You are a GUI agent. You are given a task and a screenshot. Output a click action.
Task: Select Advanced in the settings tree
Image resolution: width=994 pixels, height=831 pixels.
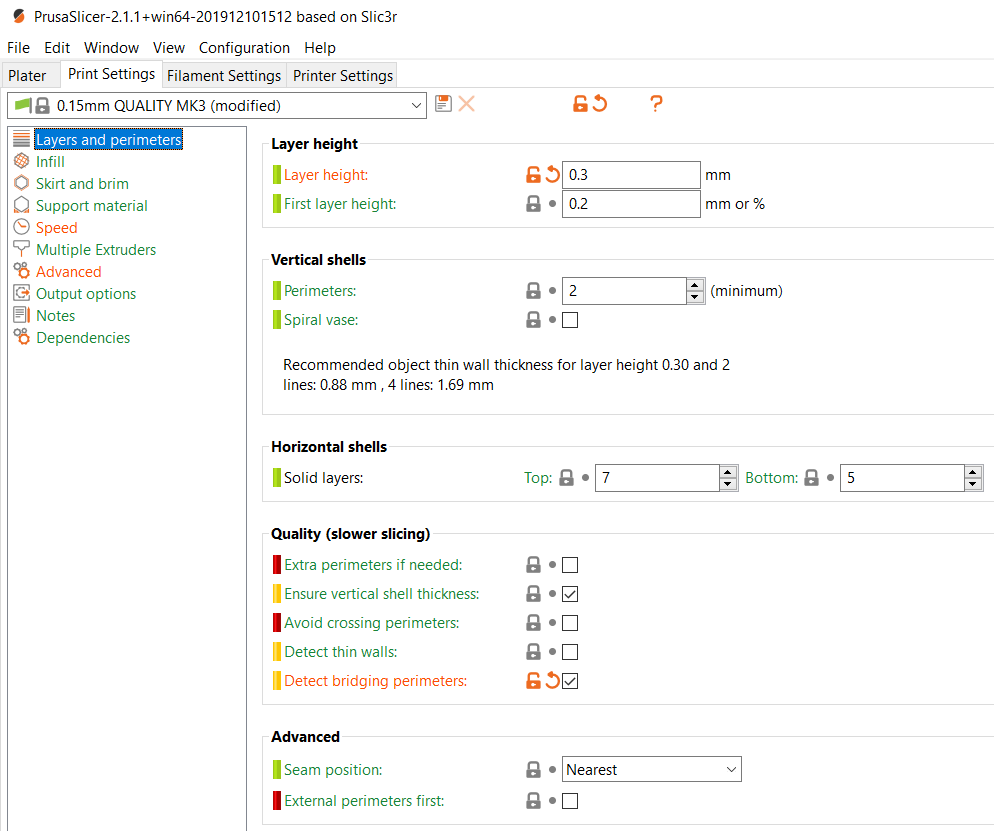click(68, 271)
